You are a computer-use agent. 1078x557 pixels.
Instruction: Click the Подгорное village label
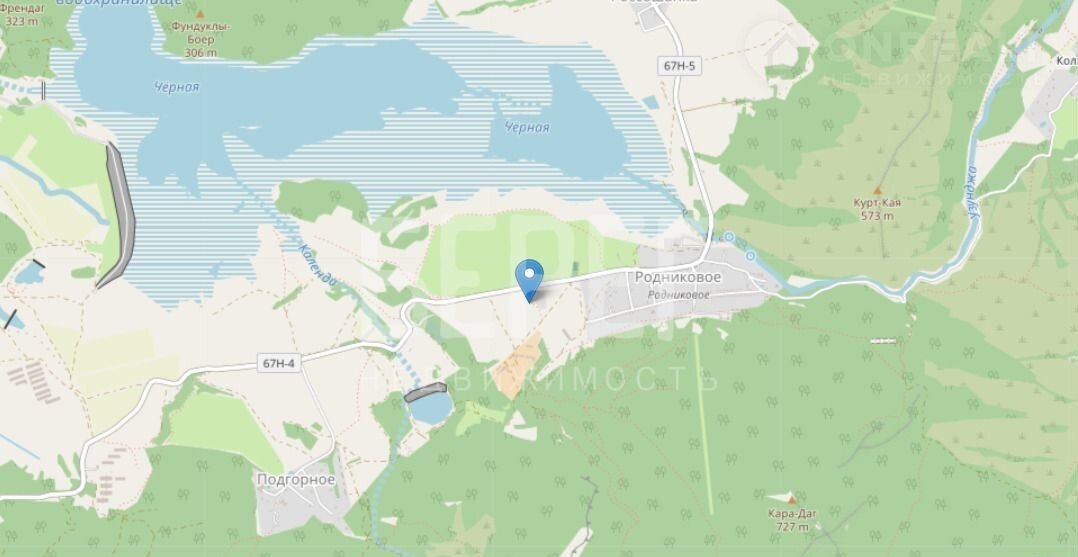coord(296,479)
